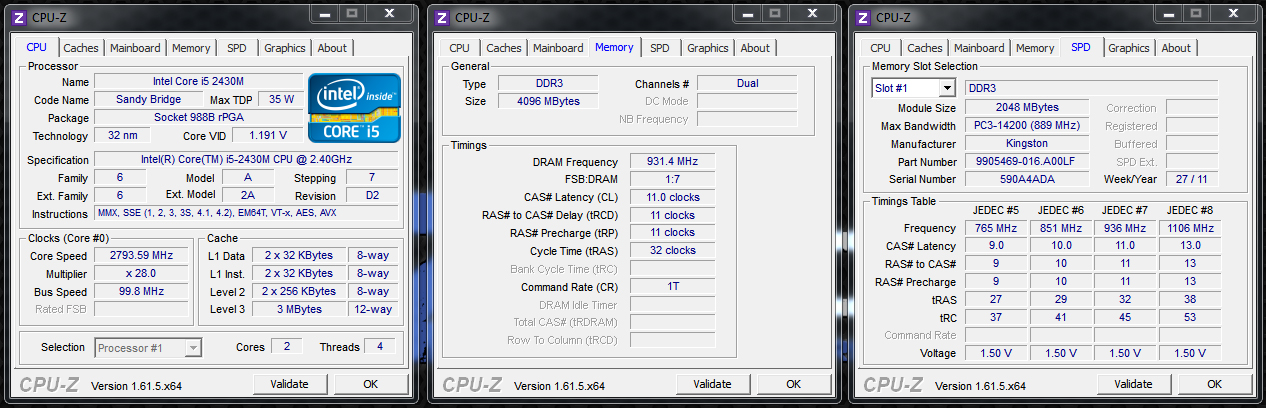This screenshot has width=1266, height=408.
Task: Click the Max TDP value 35 W
Action: (x=282, y=100)
